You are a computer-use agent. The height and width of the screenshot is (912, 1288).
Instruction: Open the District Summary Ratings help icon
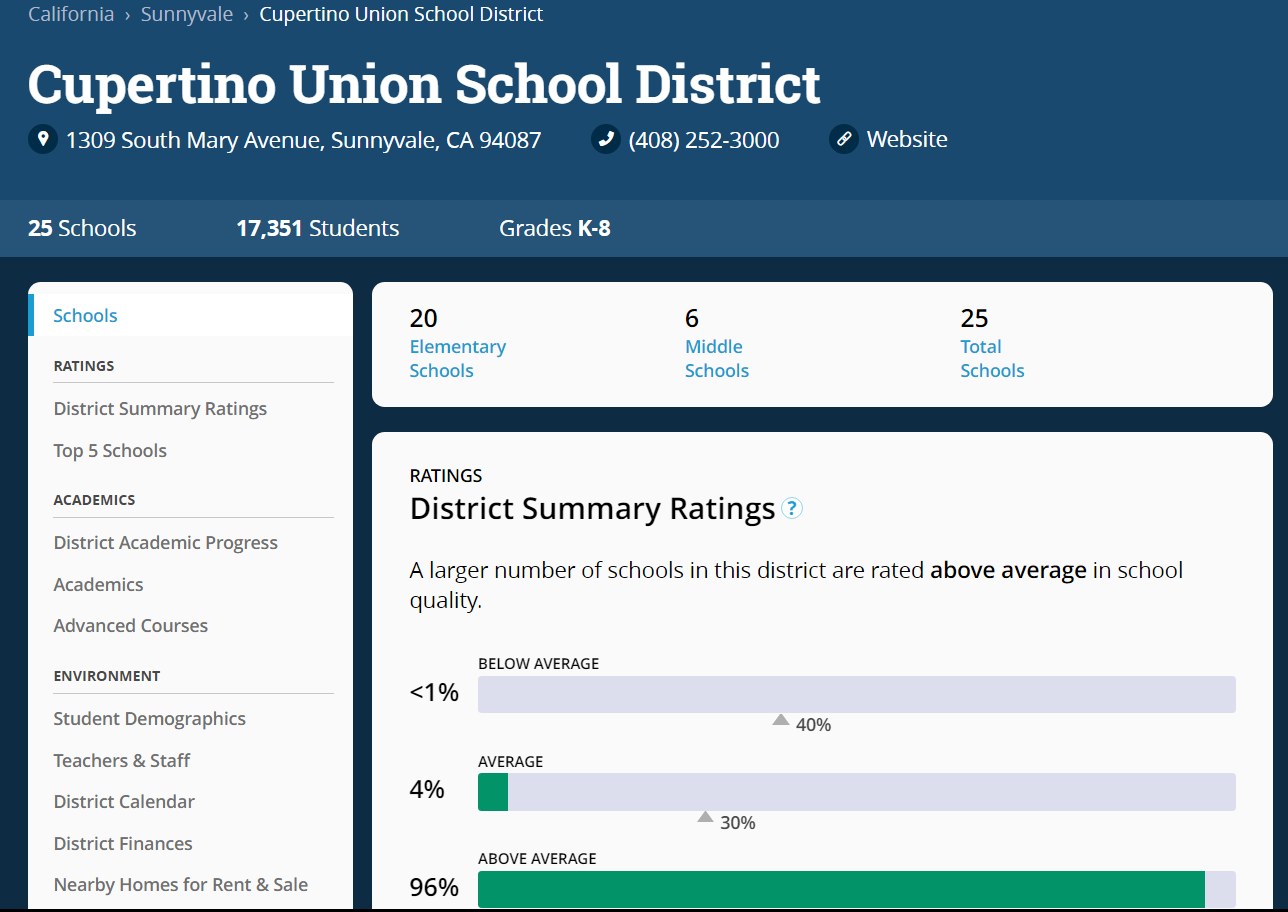click(792, 509)
